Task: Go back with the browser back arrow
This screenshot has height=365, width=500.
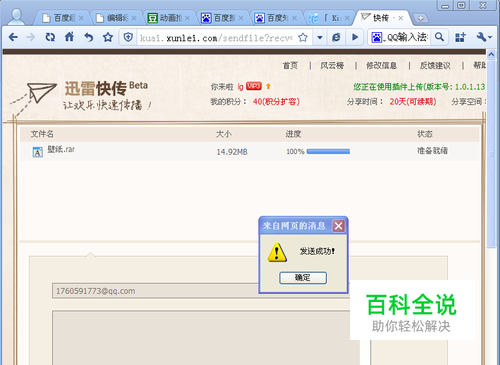Action: (x=13, y=37)
